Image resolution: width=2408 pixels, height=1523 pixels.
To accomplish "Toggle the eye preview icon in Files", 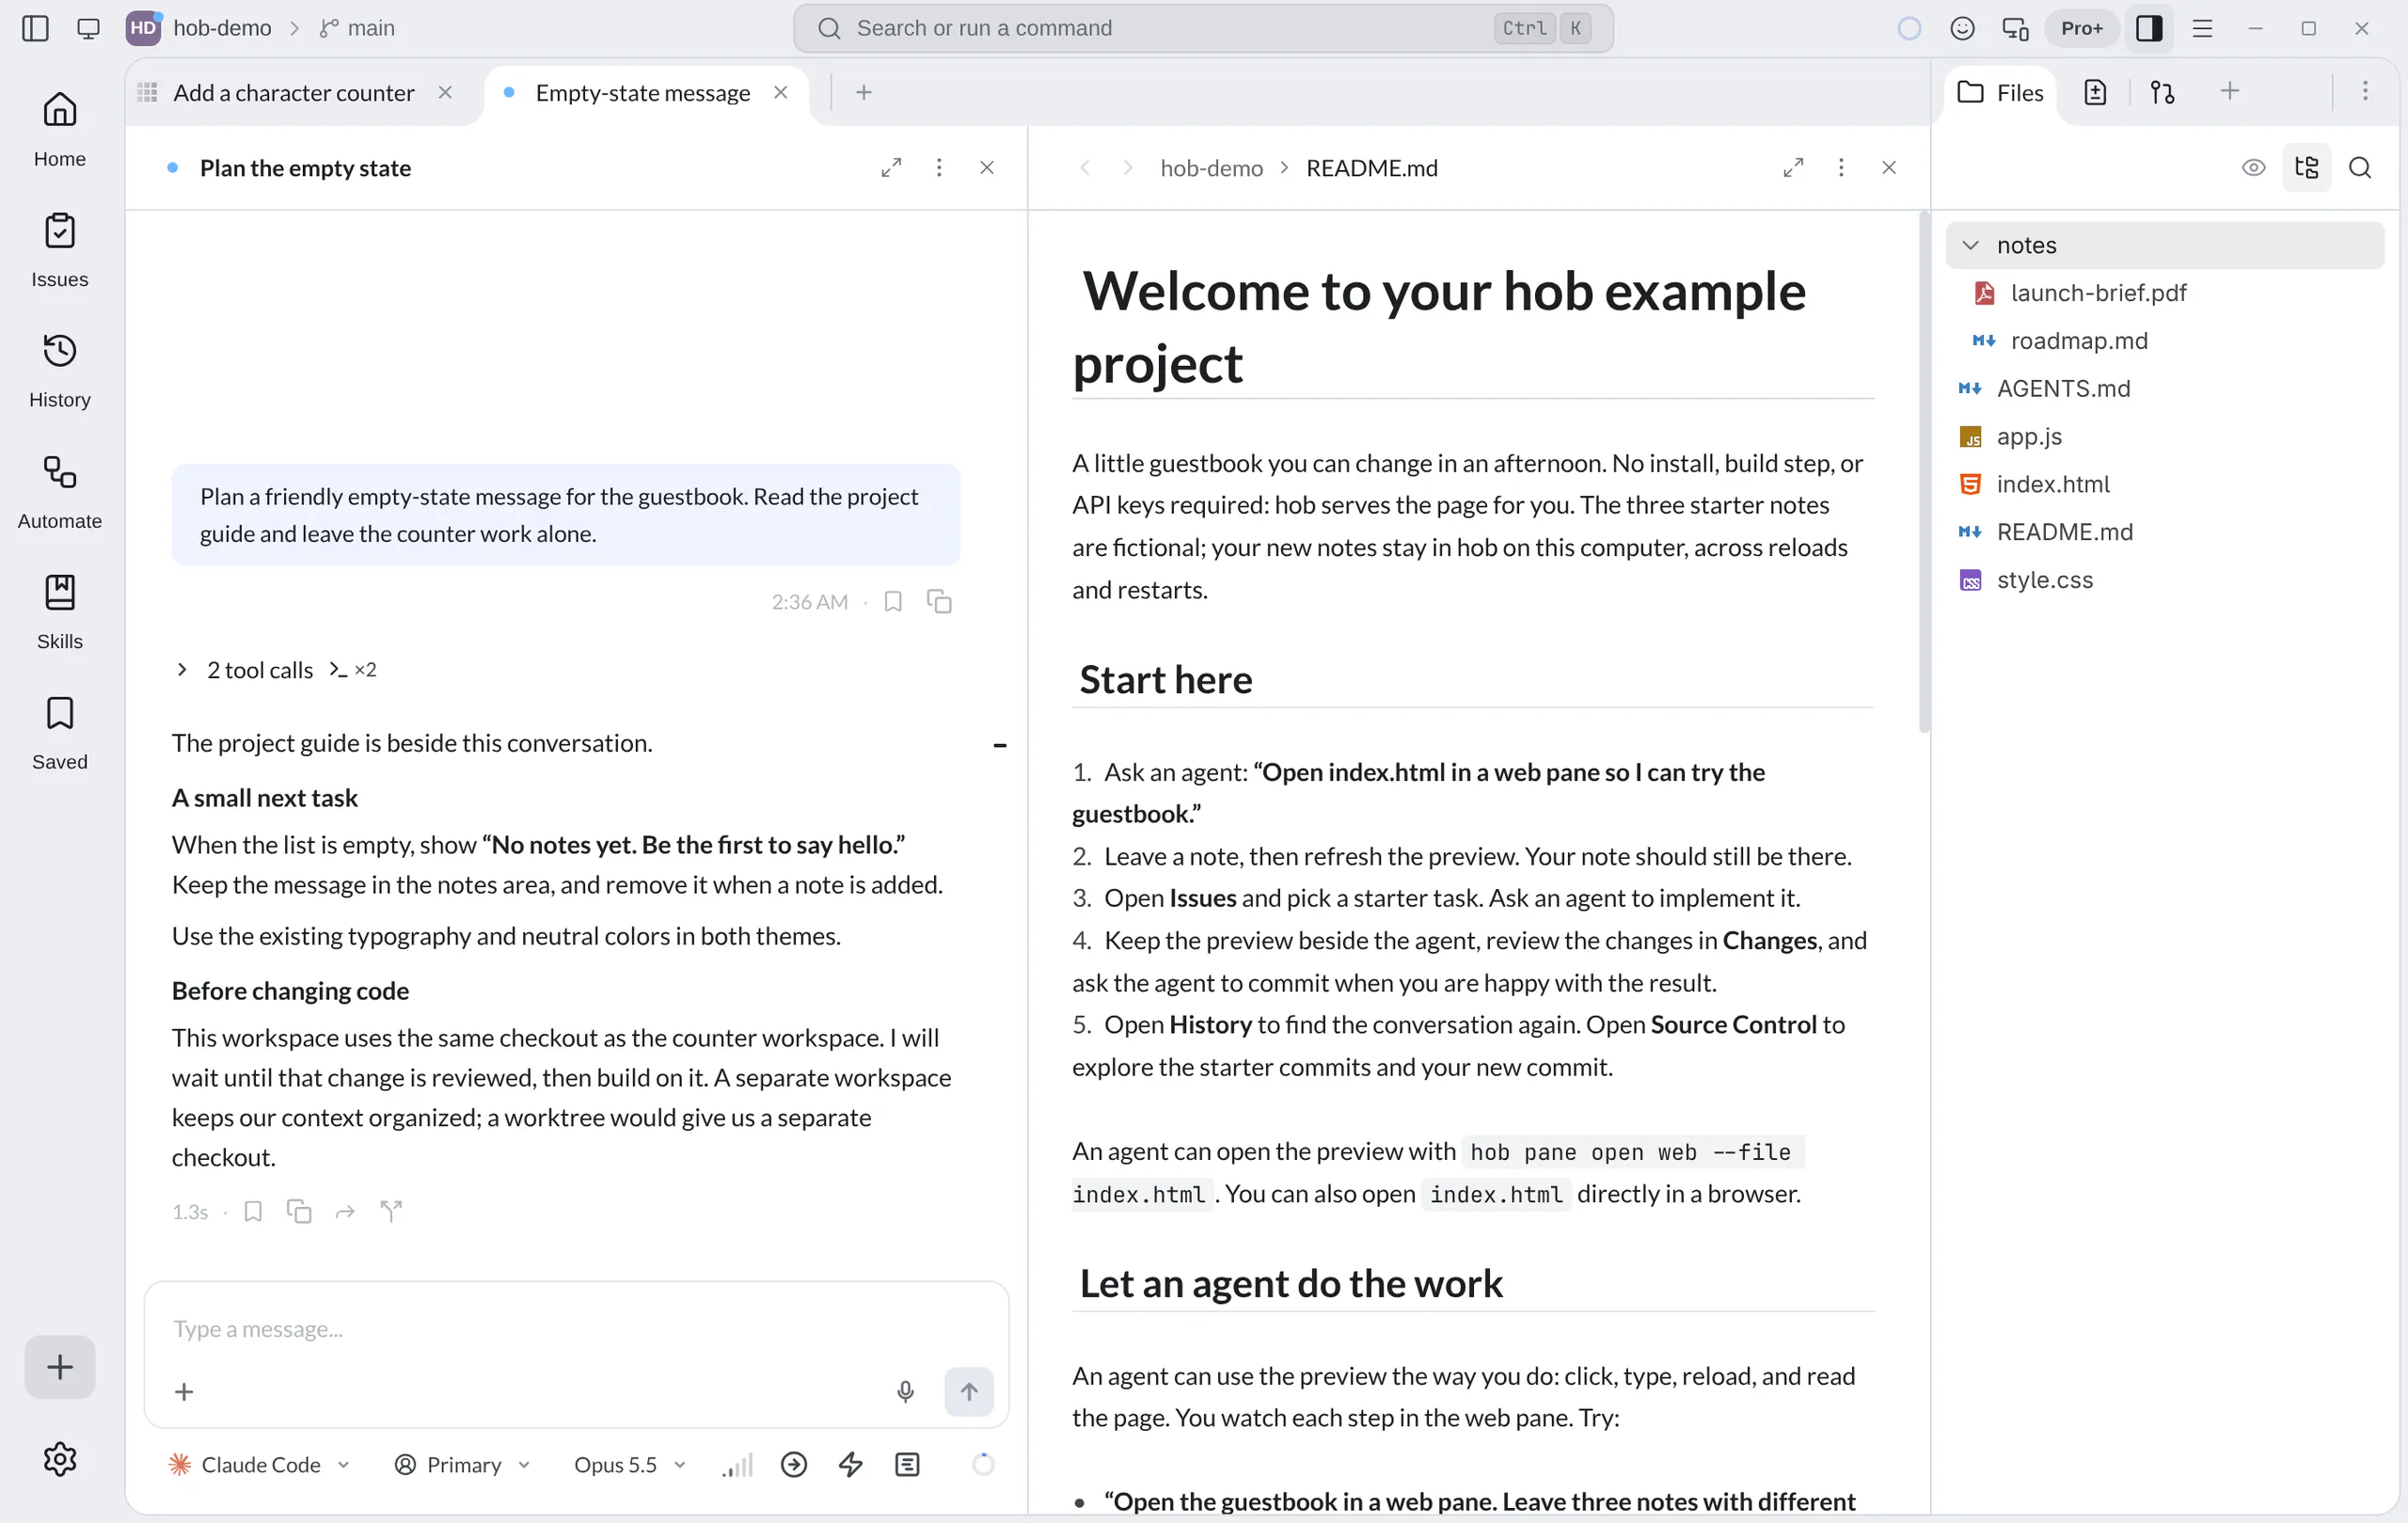I will [x=2253, y=167].
